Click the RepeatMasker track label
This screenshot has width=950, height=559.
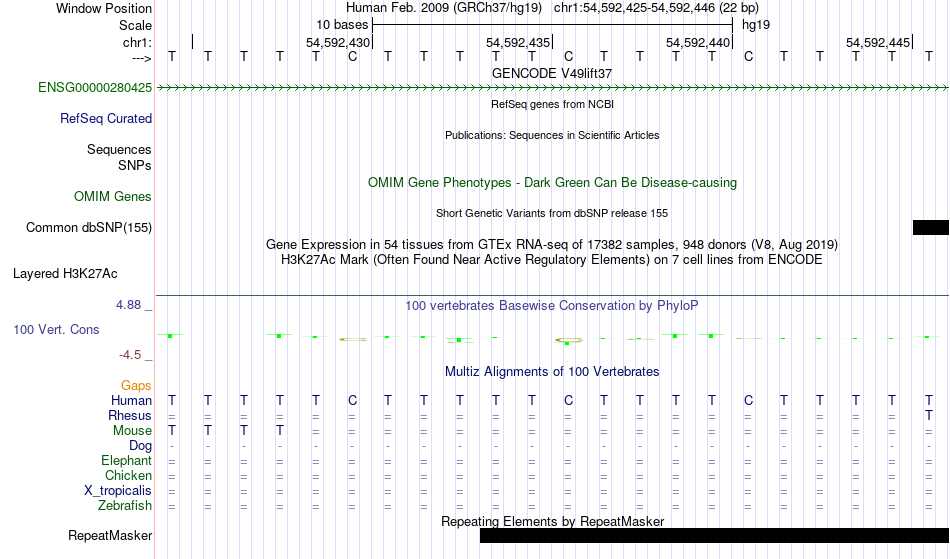click(x=110, y=535)
